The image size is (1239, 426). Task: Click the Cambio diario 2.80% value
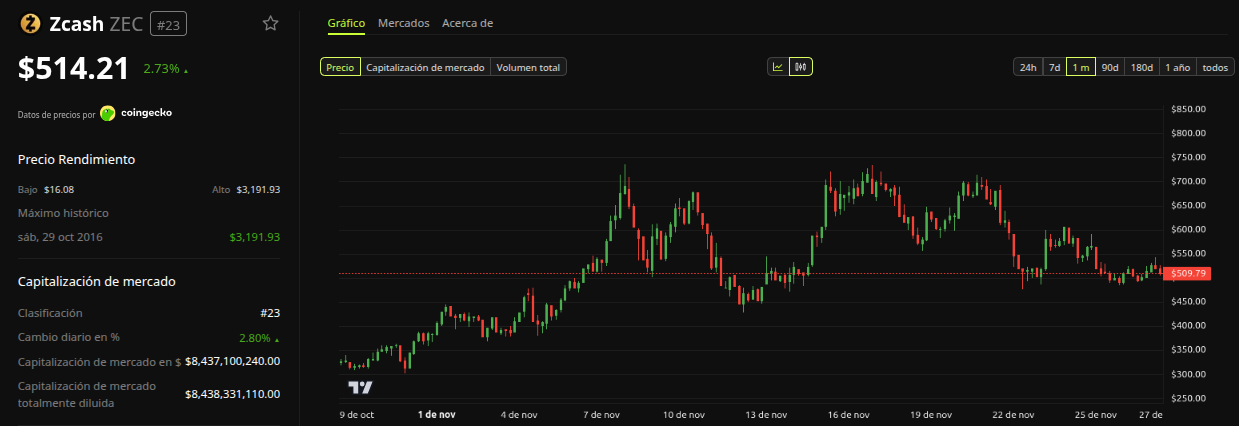tap(255, 337)
